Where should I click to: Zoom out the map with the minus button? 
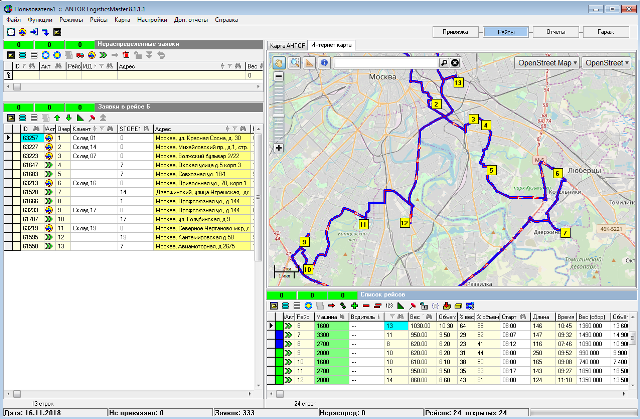coord(279,76)
